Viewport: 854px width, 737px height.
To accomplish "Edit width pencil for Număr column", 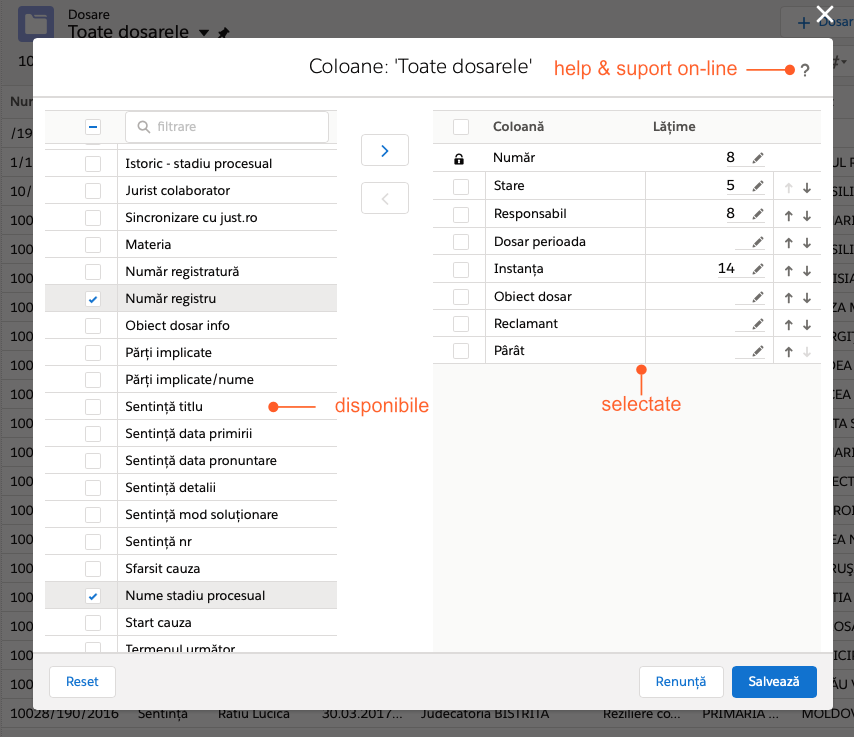I will pos(758,158).
